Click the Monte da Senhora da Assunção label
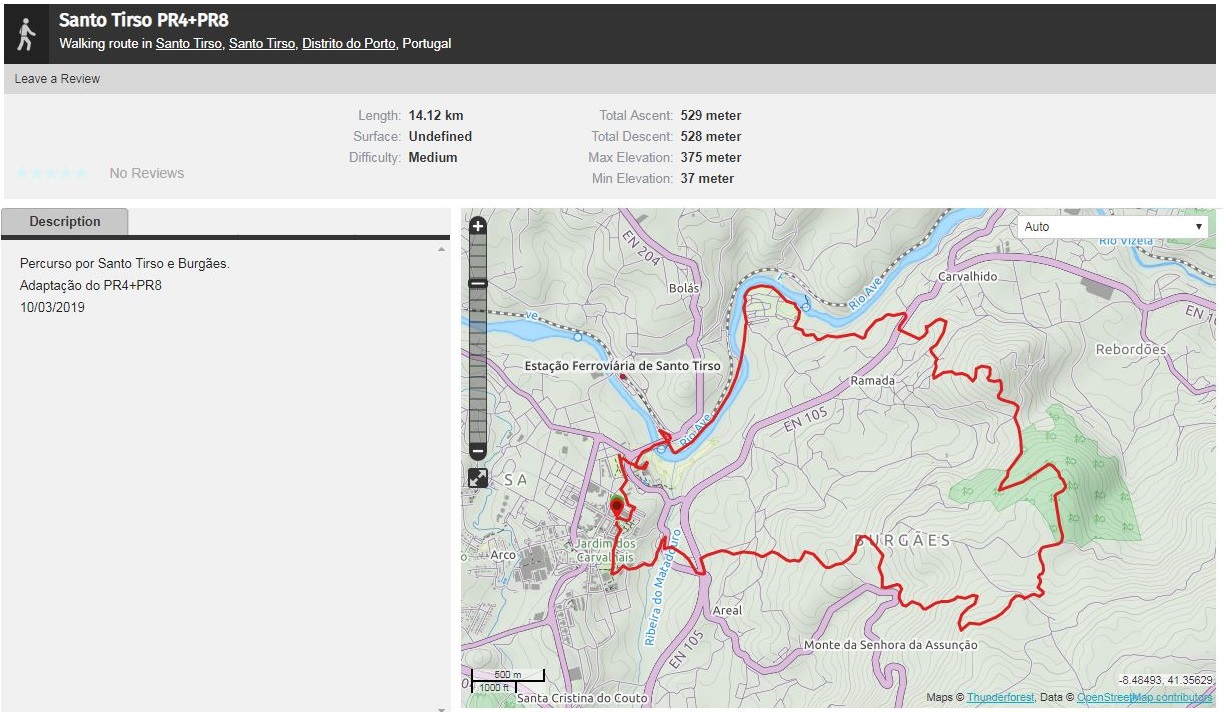This screenshot has width=1228, height=720. pyautogui.click(x=891, y=646)
